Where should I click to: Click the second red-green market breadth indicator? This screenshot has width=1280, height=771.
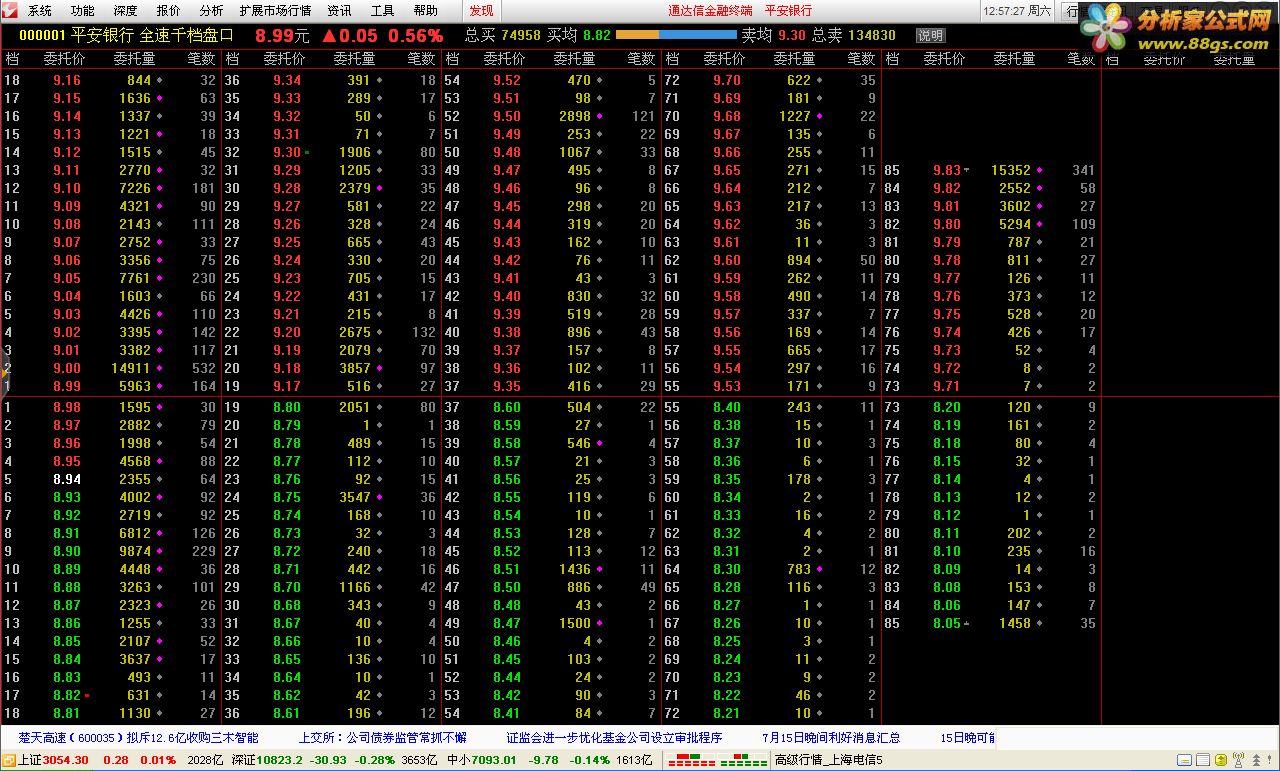[744, 760]
